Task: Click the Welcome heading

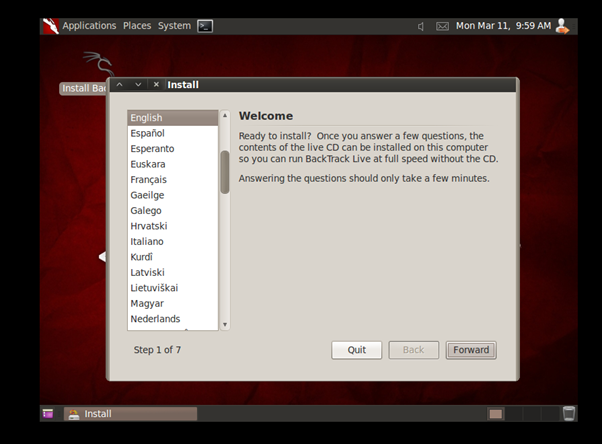Action: pos(266,116)
